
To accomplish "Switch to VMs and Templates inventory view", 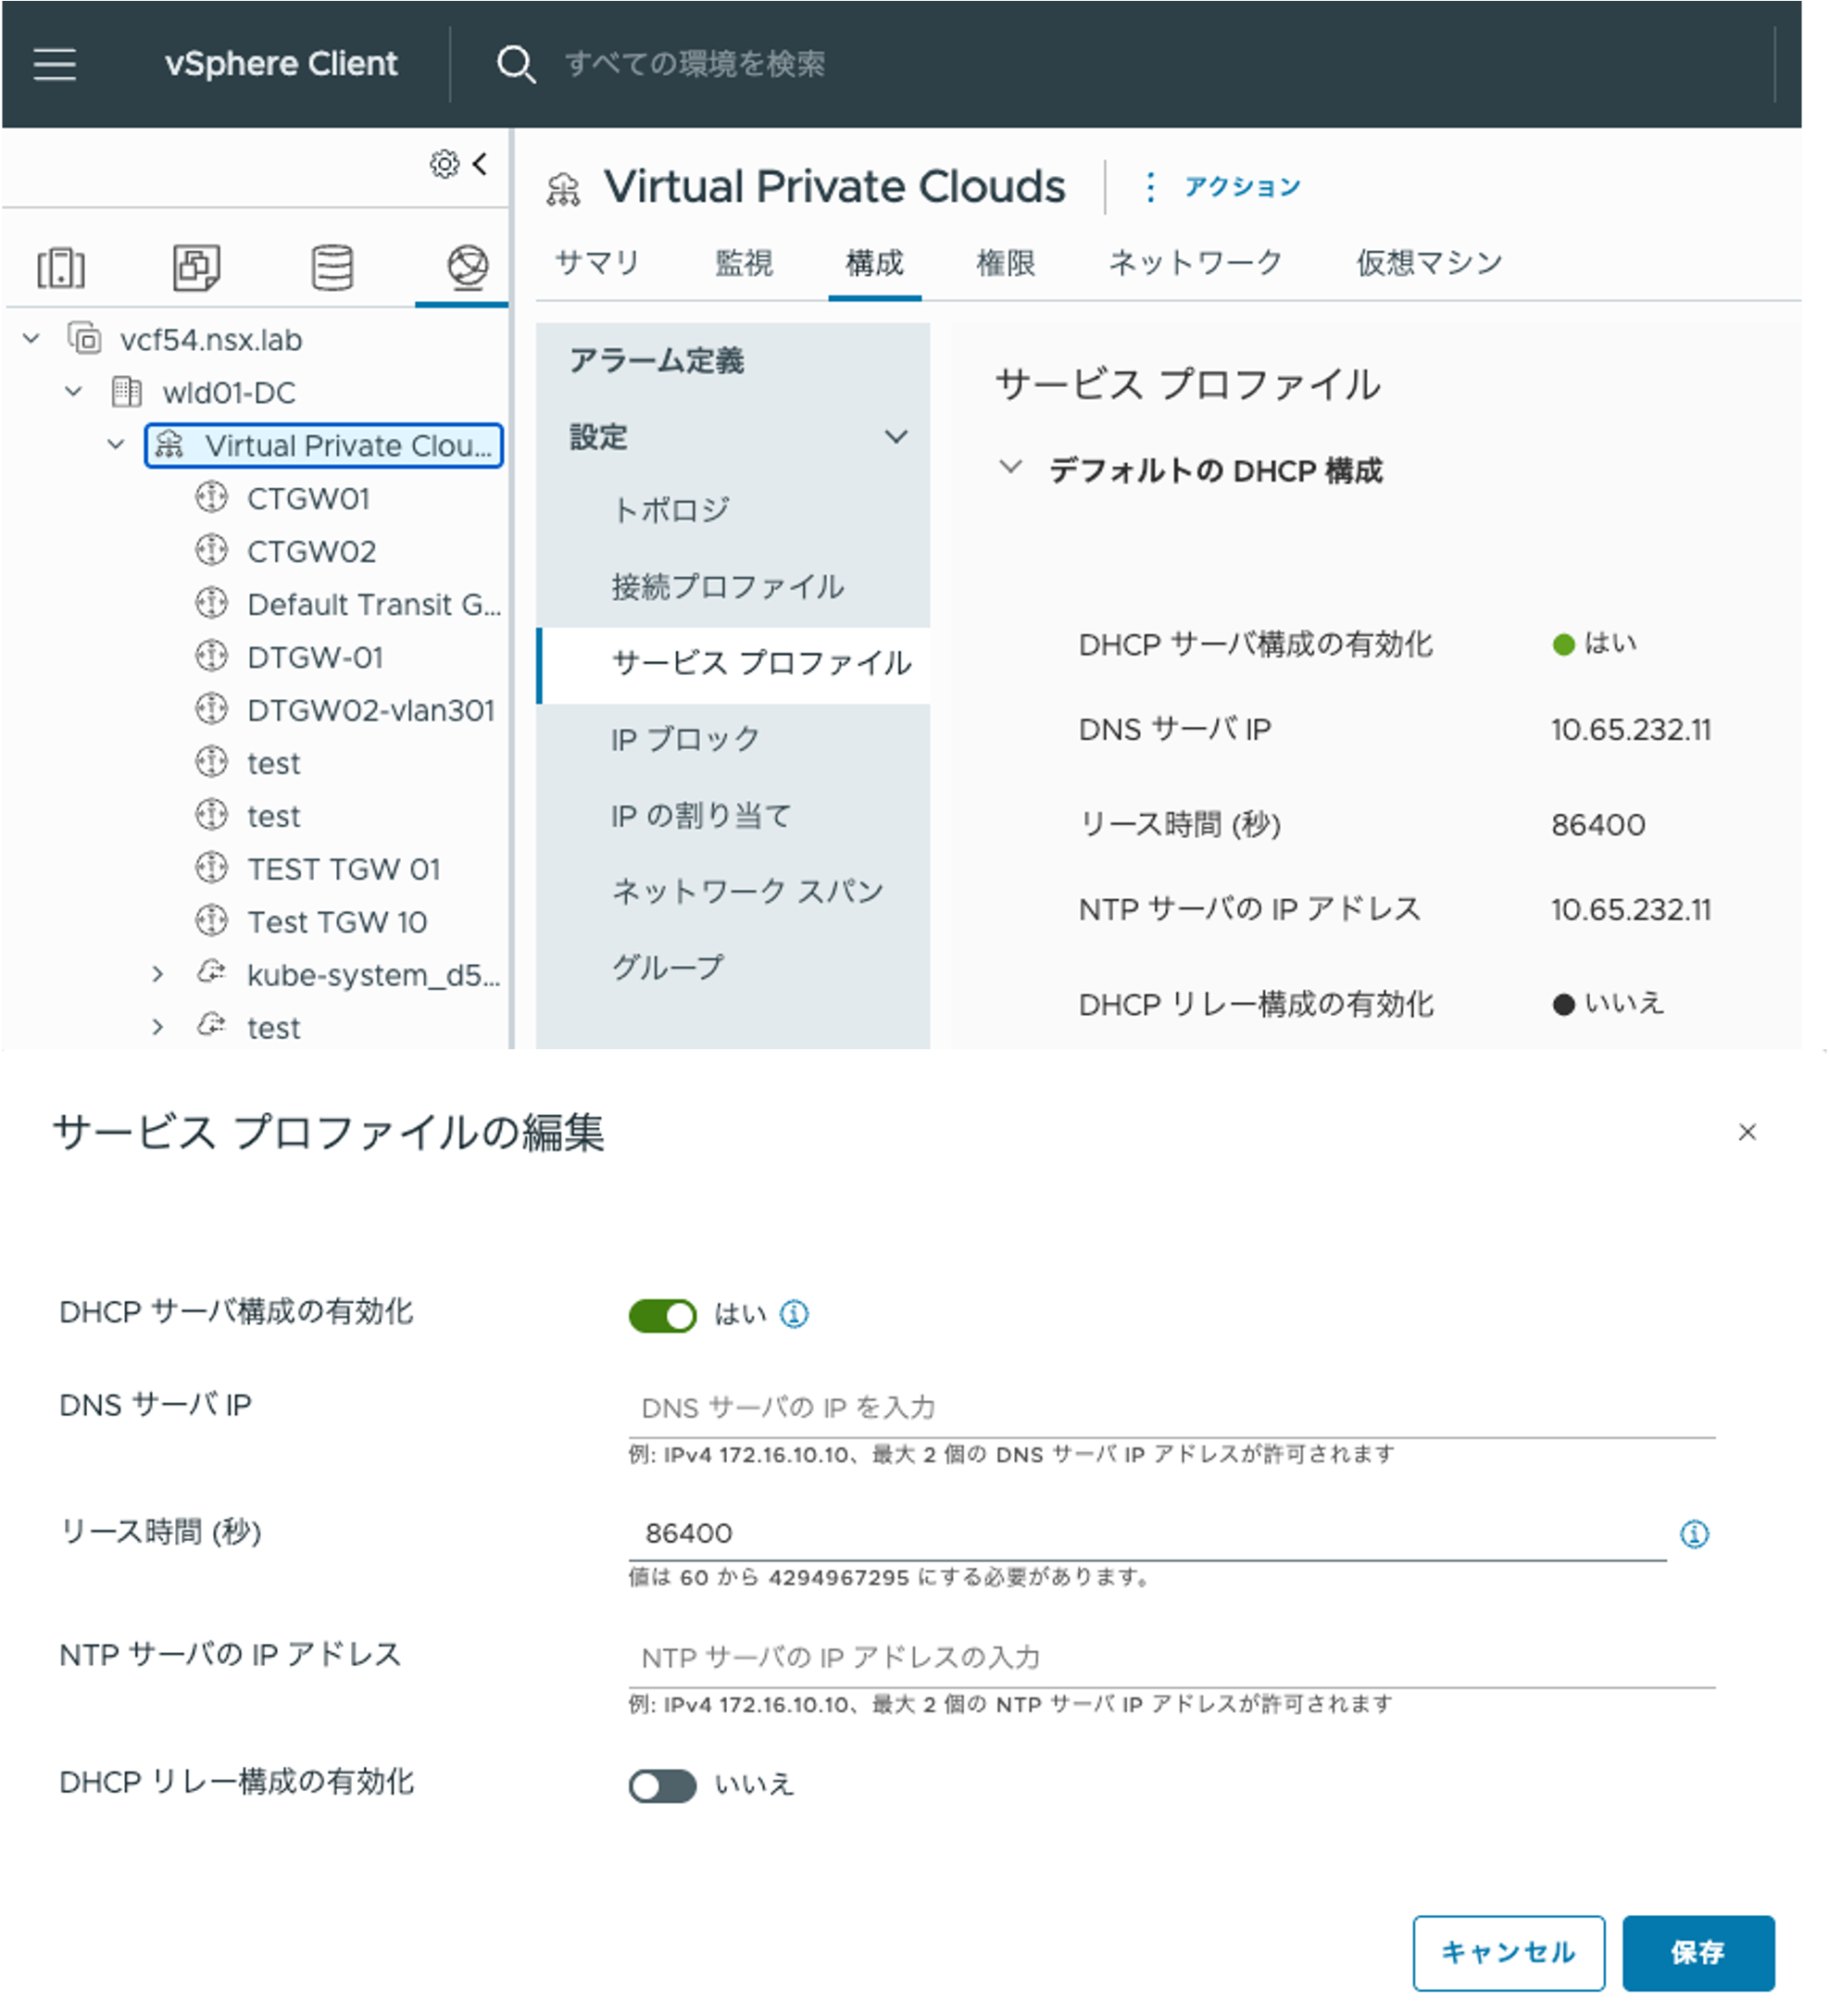I will (196, 267).
